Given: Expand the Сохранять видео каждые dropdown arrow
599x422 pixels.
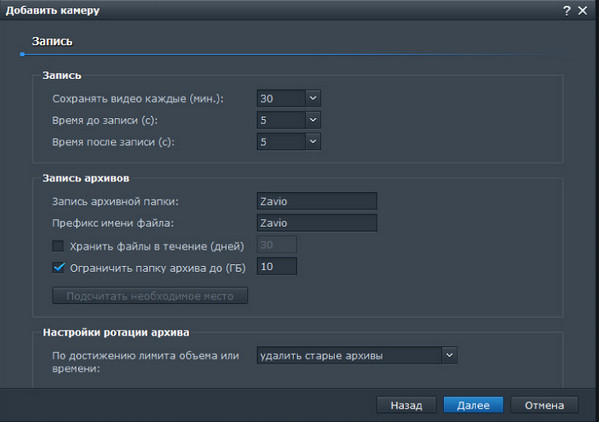Looking at the screenshot, I should (313, 98).
